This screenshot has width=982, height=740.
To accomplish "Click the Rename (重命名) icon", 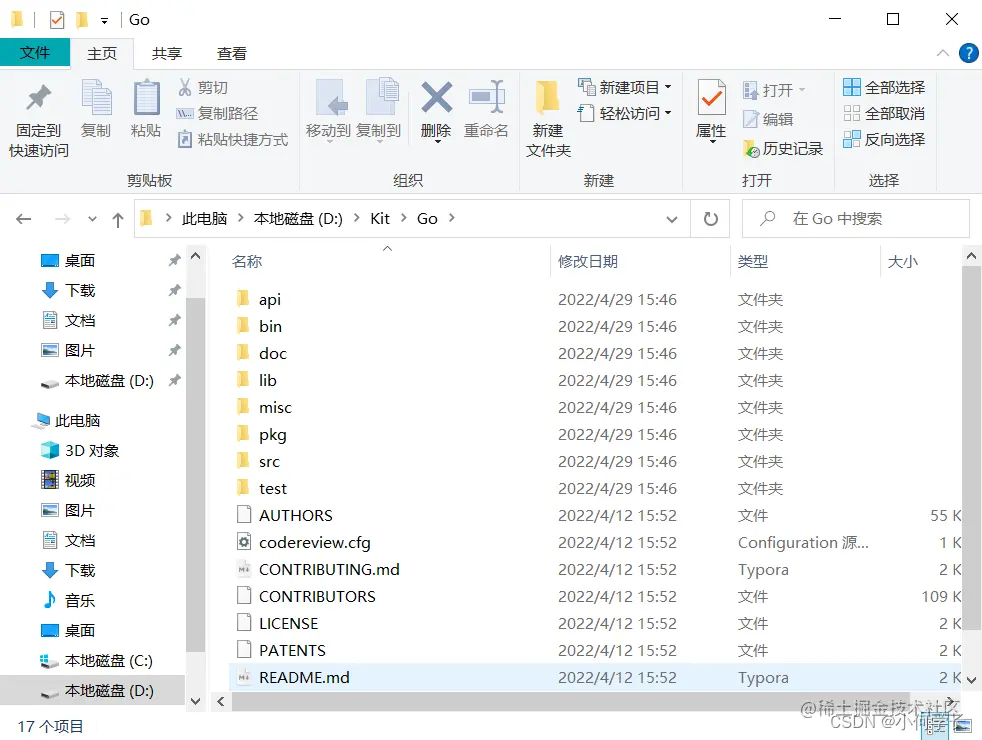I will click(487, 110).
